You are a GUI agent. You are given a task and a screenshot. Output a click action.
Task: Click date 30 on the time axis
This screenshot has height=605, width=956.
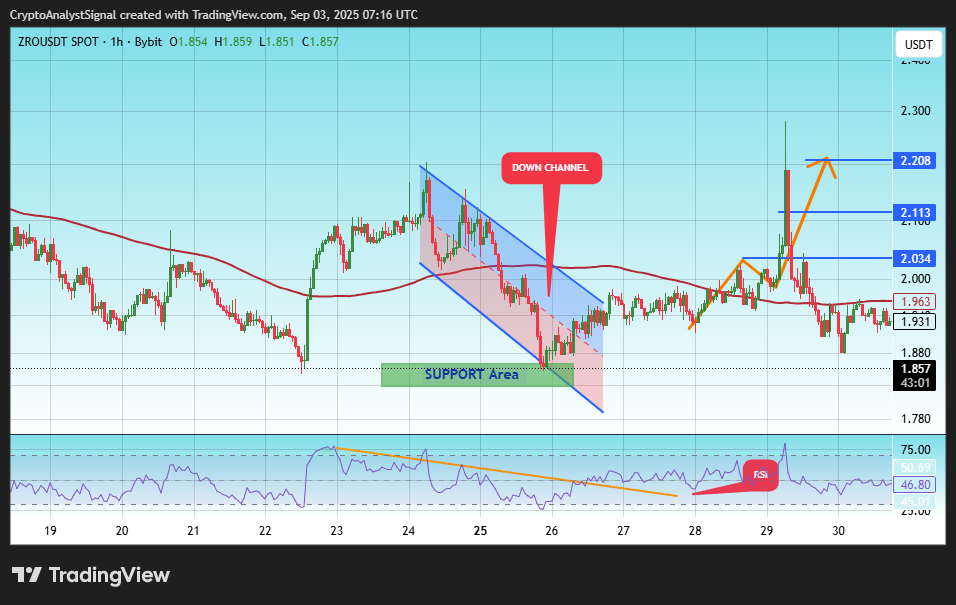pos(838,531)
